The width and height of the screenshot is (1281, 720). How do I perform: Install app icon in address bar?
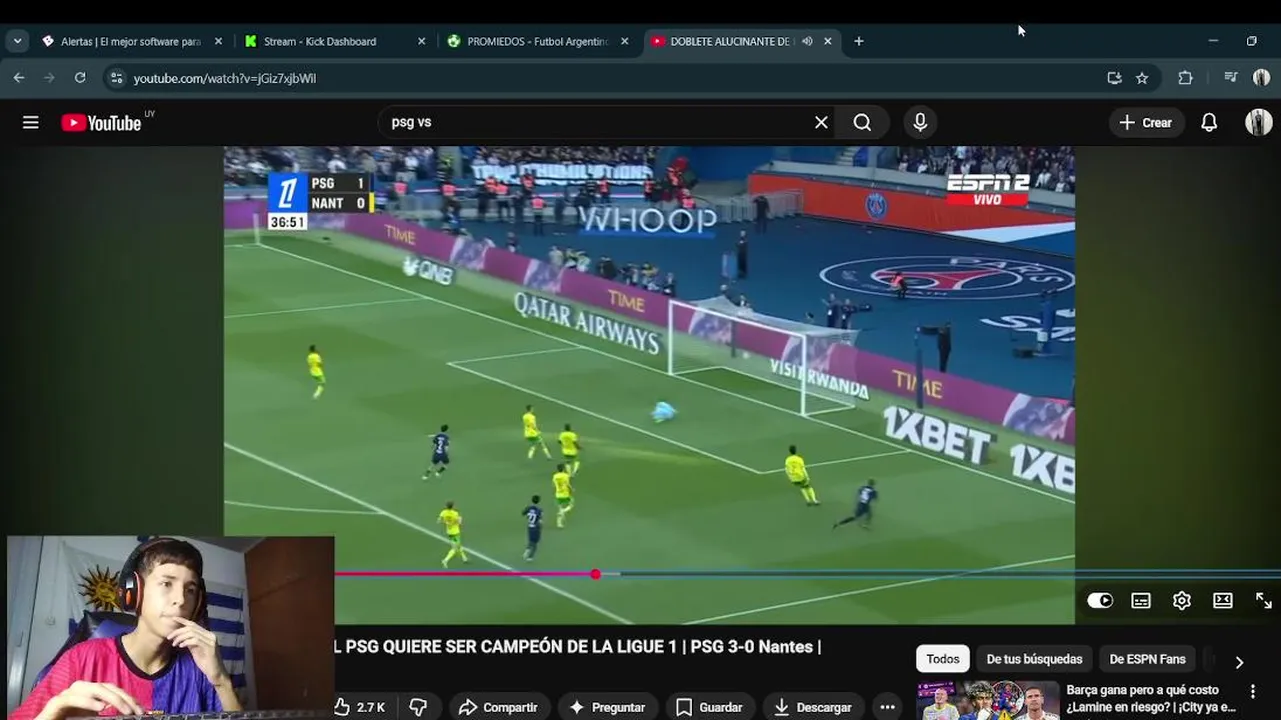pos(1114,78)
